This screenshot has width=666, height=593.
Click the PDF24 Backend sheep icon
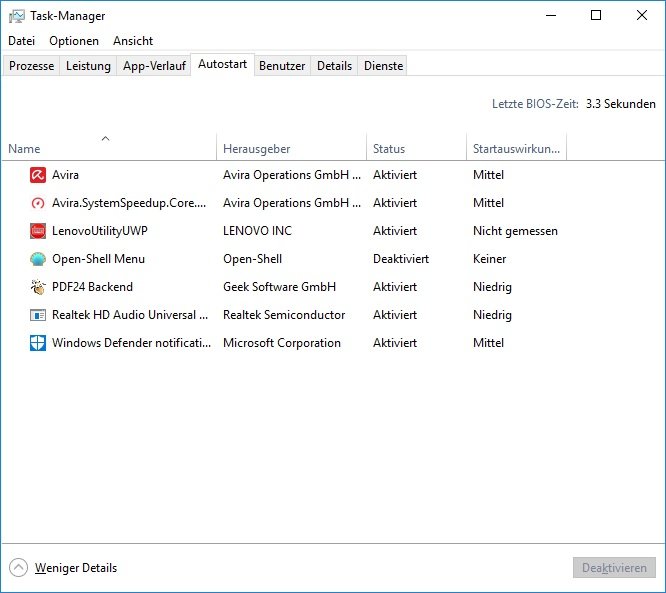[38, 287]
